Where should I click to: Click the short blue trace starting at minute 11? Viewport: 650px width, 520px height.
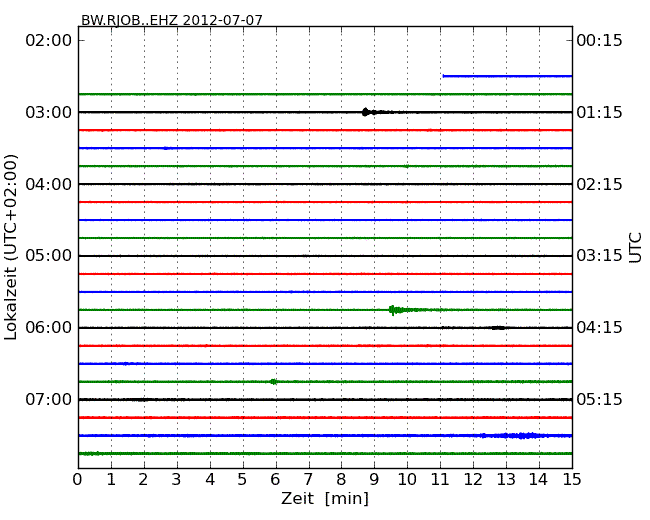(507, 76)
